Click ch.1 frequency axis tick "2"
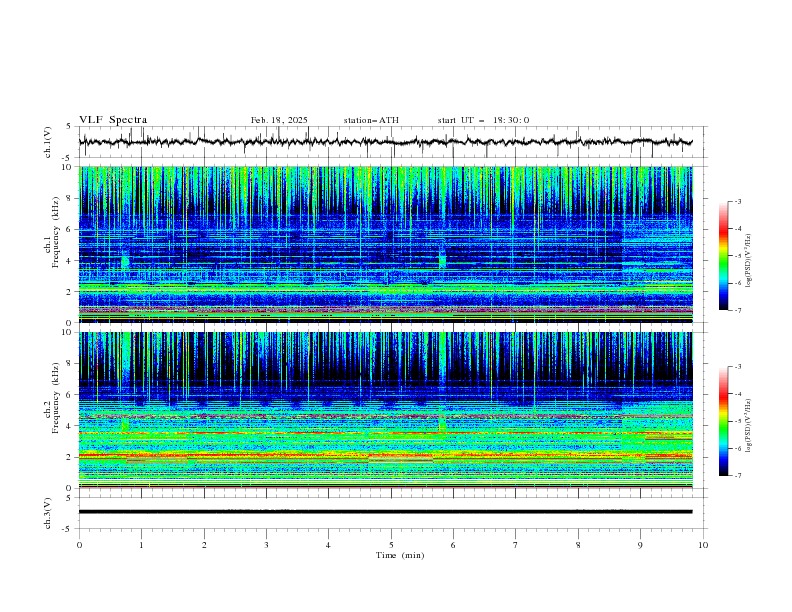 [71, 291]
